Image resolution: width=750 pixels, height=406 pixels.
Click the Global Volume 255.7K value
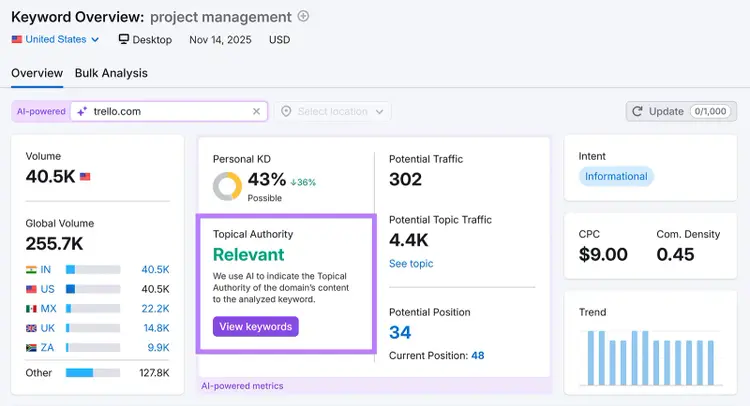click(54, 243)
